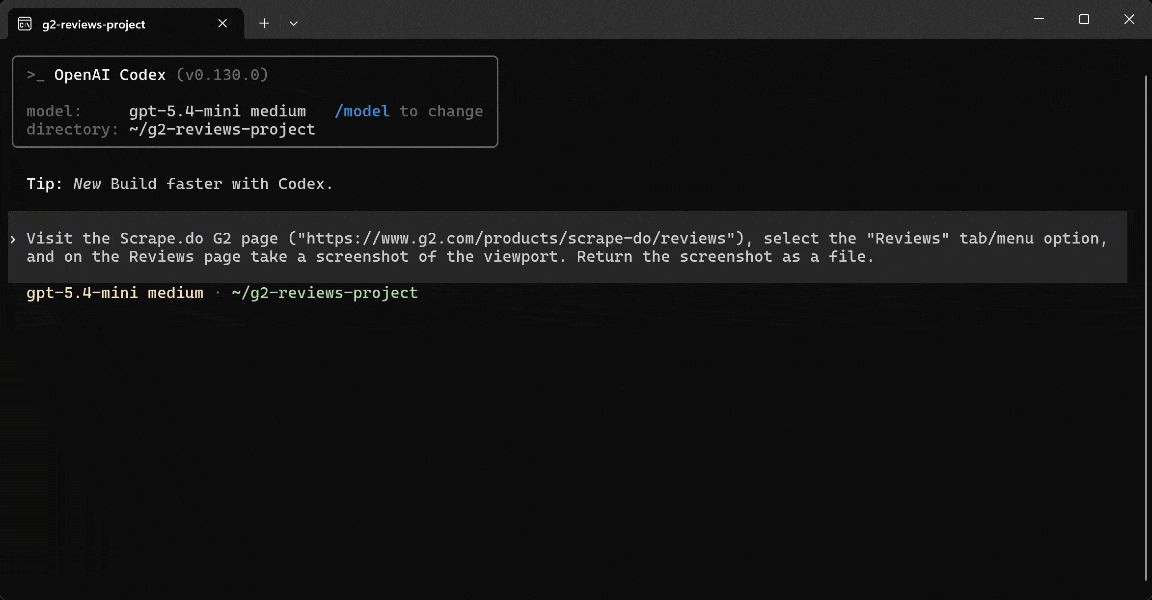Click the "directory:" label
Screen dimensions: 1152x600
[x=73, y=129]
